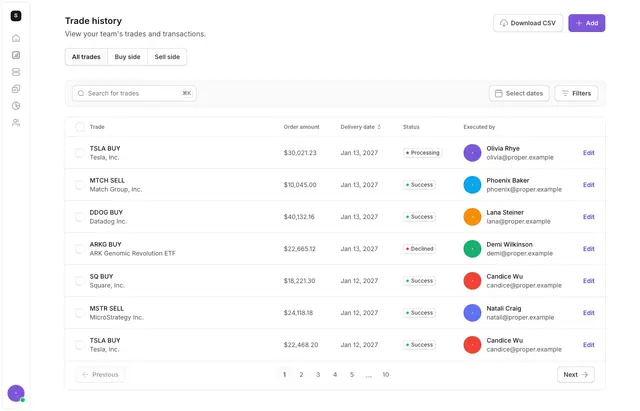Click the Order amount column header

301,127
